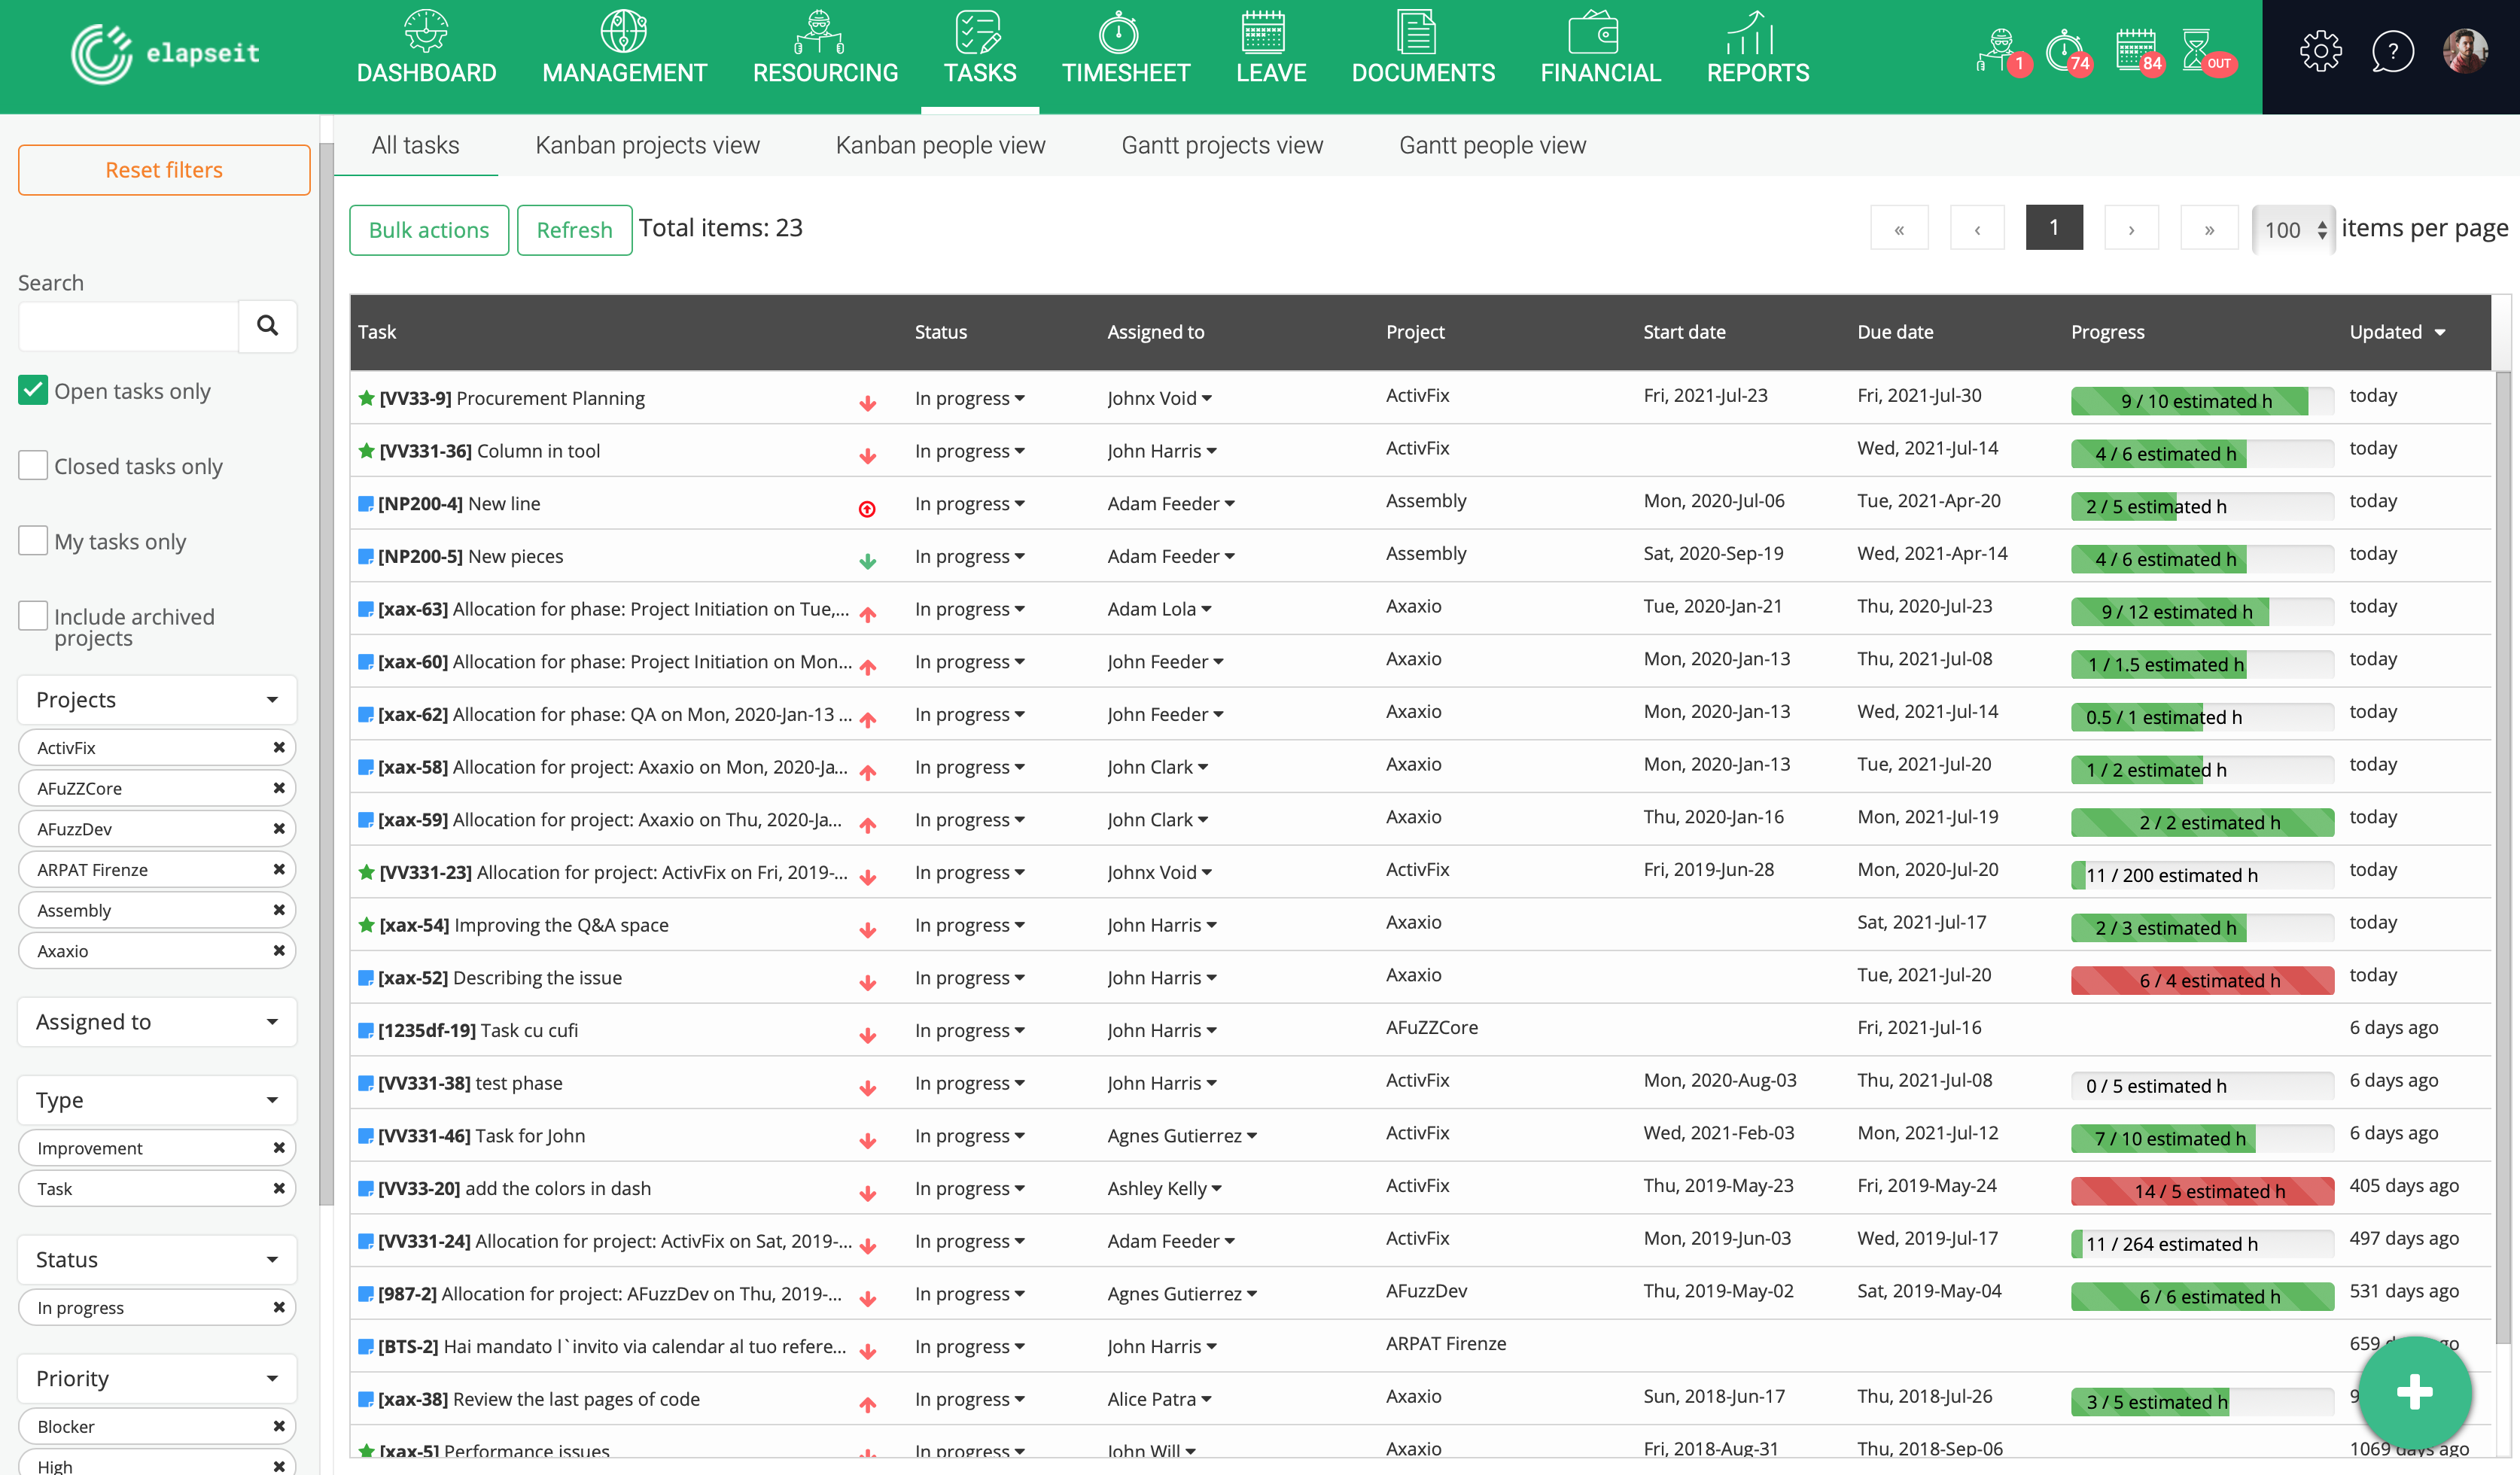Open status dropdown for Procurement Planning task

(968, 398)
